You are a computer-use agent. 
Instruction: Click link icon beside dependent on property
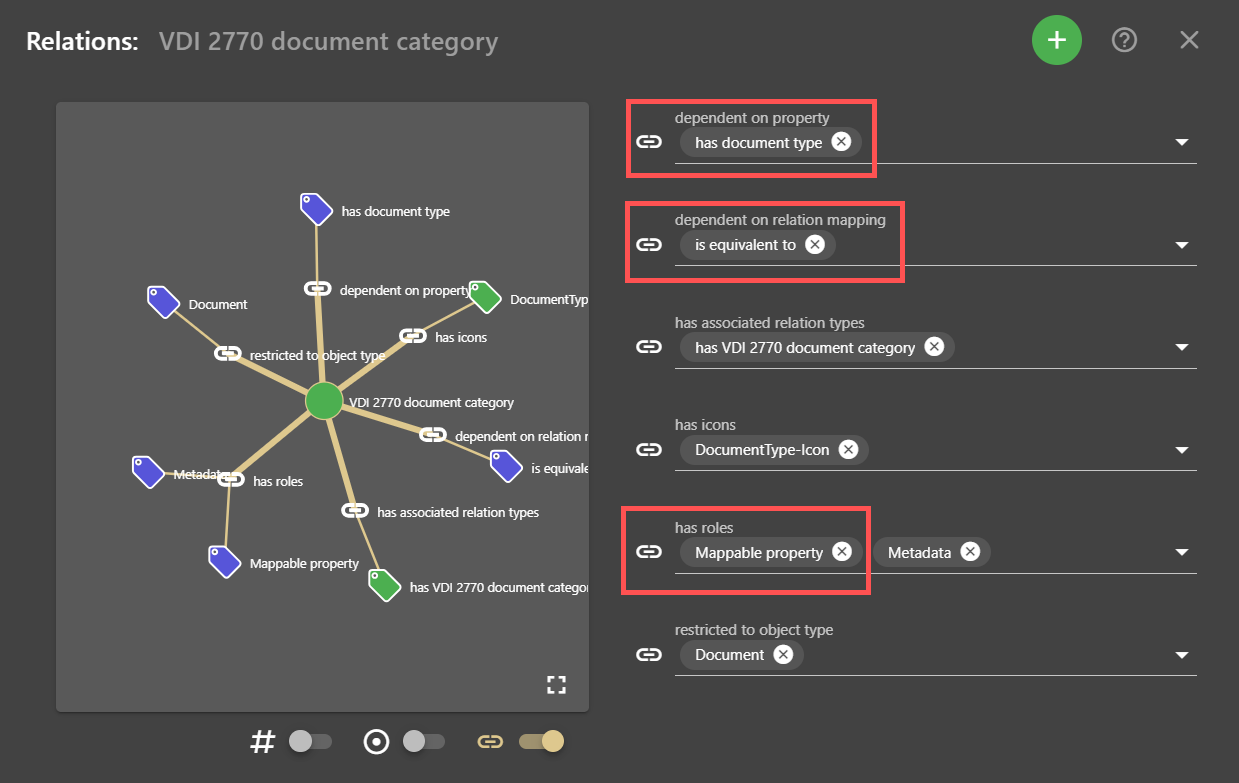[x=649, y=142]
